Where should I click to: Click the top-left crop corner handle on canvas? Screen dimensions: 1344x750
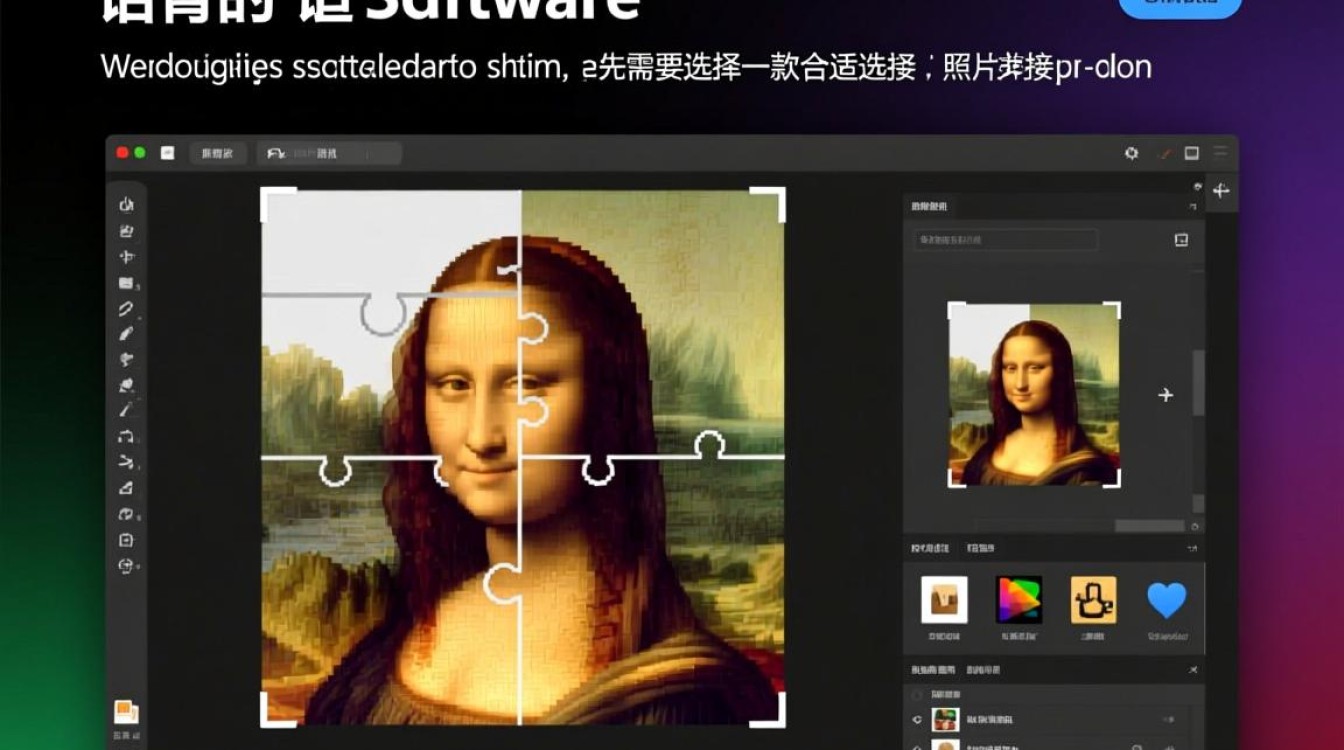(278, 204)
